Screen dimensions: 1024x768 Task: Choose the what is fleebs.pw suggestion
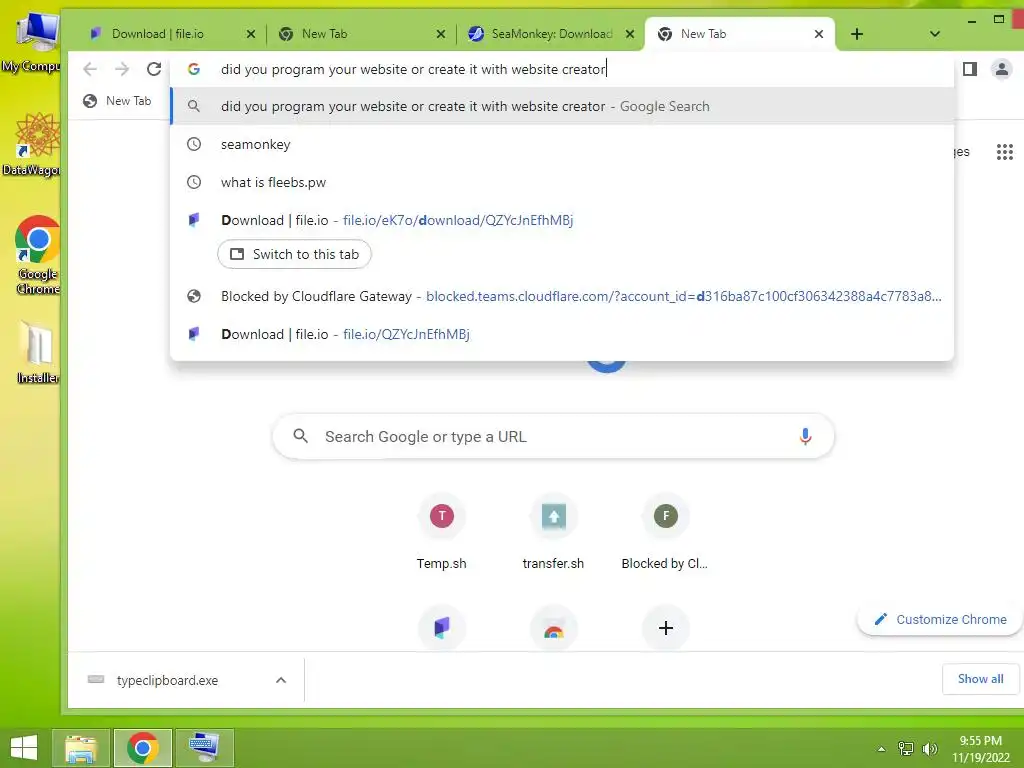(562, 182)
